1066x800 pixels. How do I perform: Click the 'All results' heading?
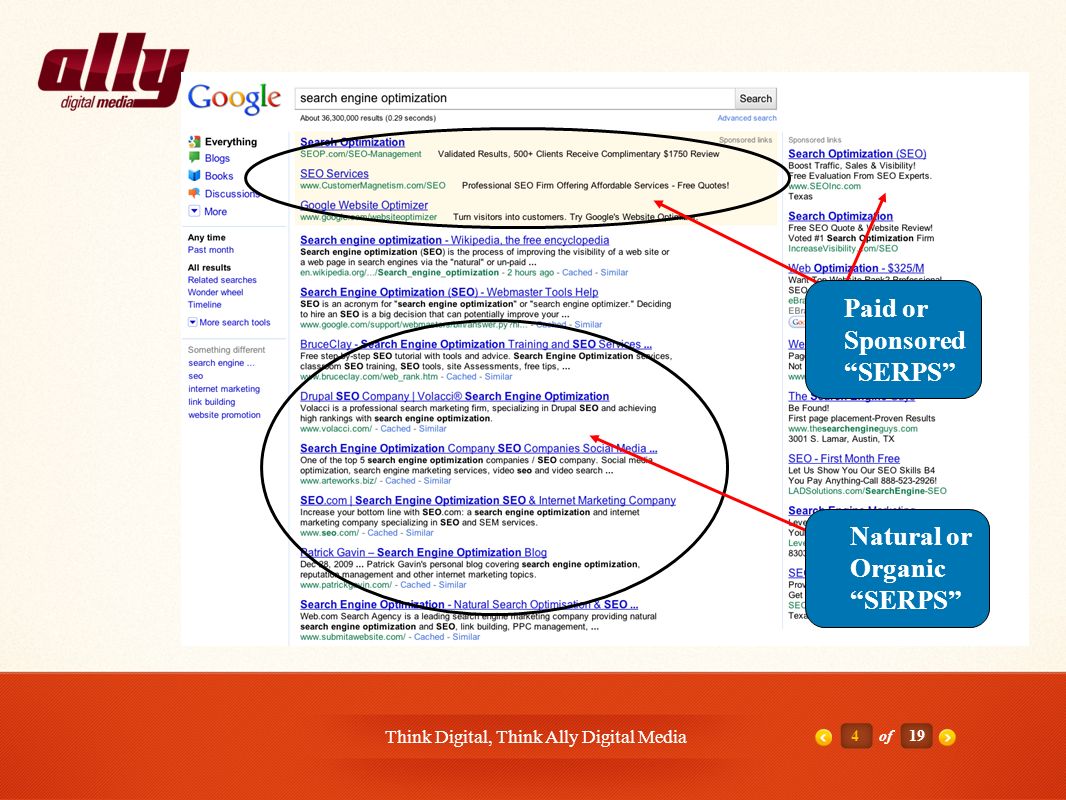click(x=209, y=267)
